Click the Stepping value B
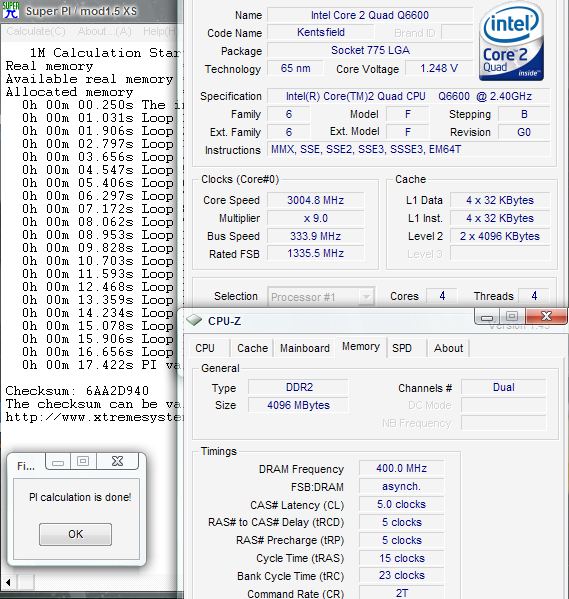This screenshot has width=569, height=599. tap(524, 114)
